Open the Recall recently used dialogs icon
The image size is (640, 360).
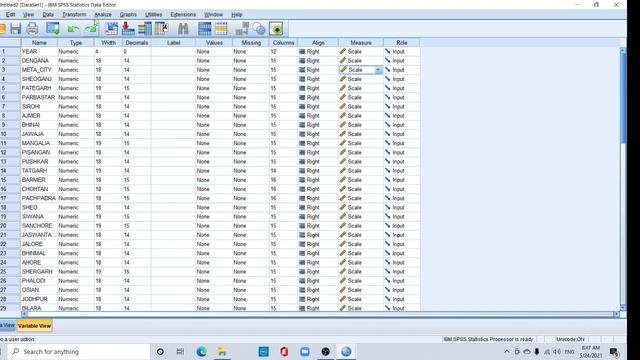(53, 29)
